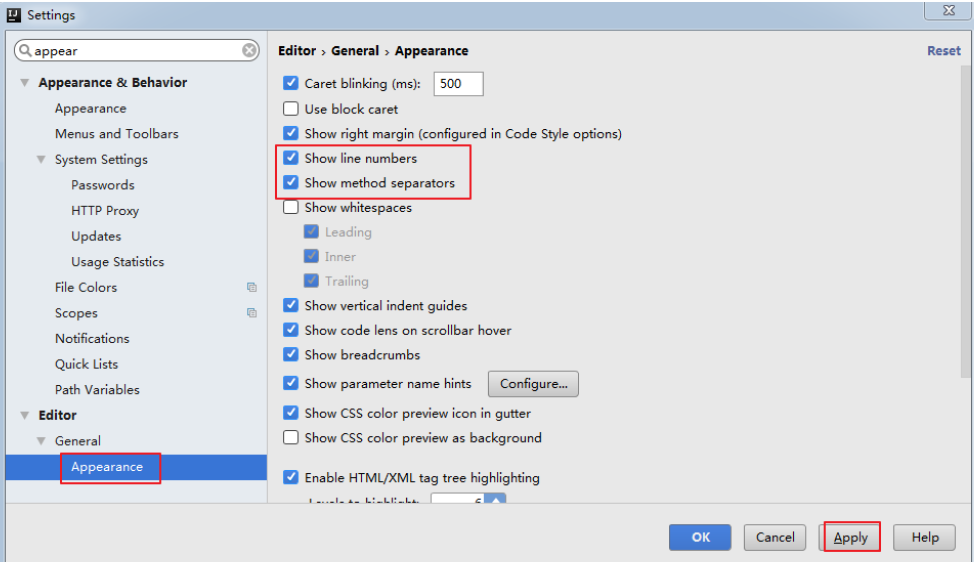974x562 pixels.
Task: Toggle Show line numbers checkbox
Action: [x=291, y=158]
